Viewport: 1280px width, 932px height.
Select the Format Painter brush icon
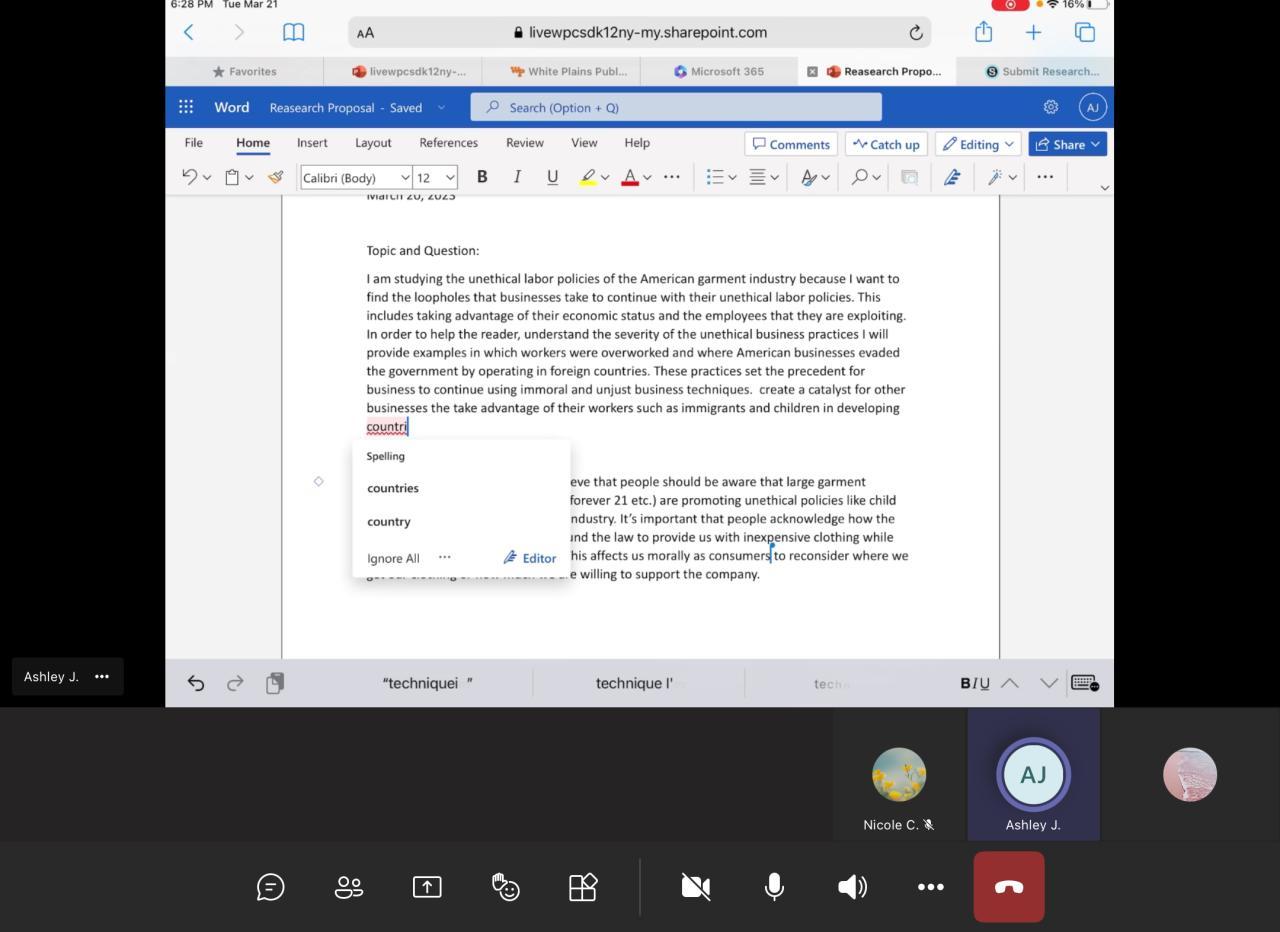[275, 177]
